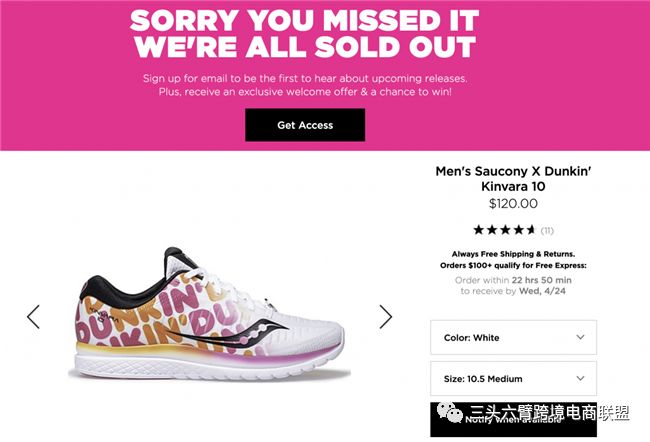The width and height of the screenshot is (650, 442).
Task: Advance to next shoe image with right arrow
Action: click(x=386, y=317)
